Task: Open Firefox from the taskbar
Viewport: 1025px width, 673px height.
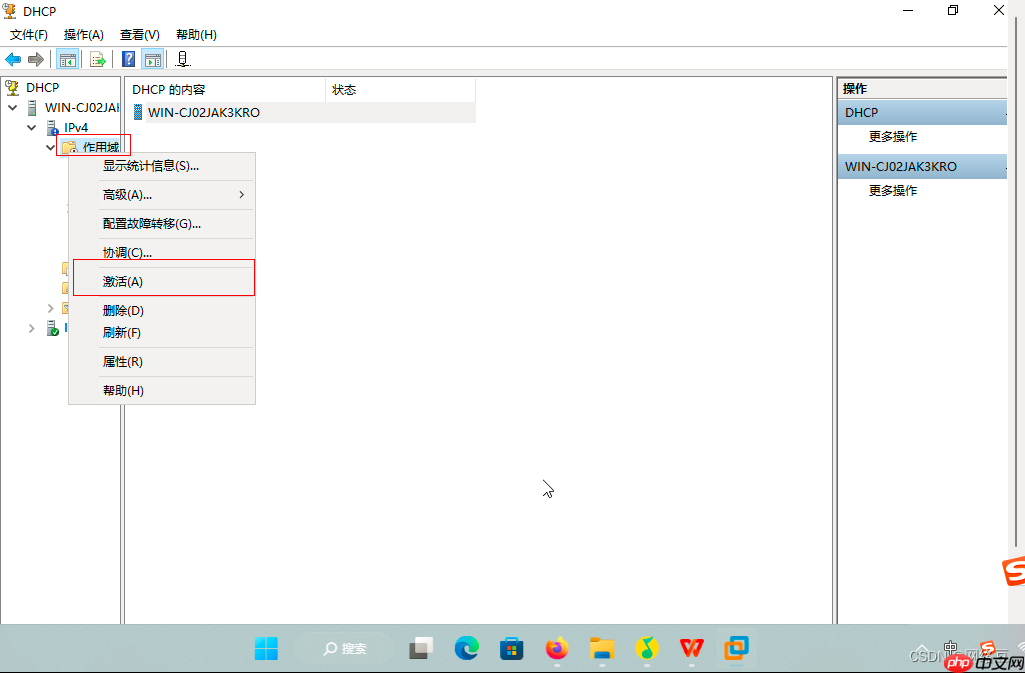Action: click(557, 649)
